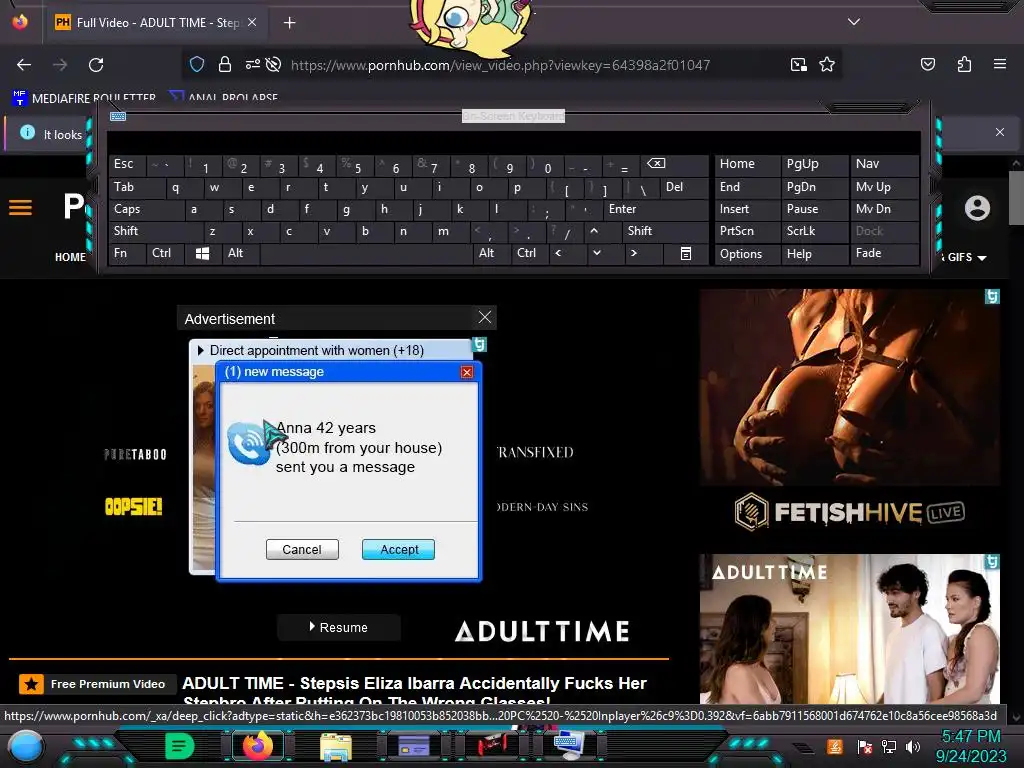Bookmark this page with the star icon
Screen dimensions: 1024x768
pos(827,64)
